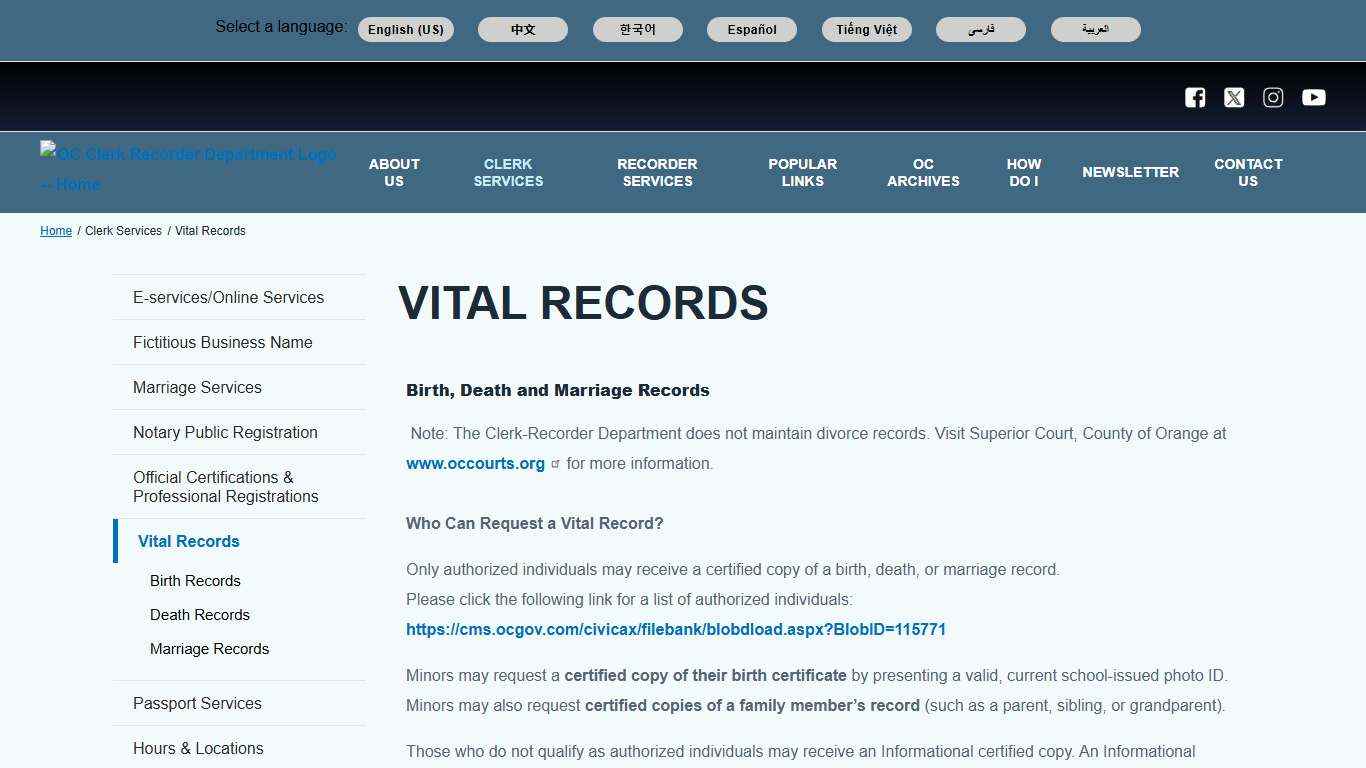Open the OC Archives dropdown
Screen dimensions: 1366x768
(x=922, y=172)
